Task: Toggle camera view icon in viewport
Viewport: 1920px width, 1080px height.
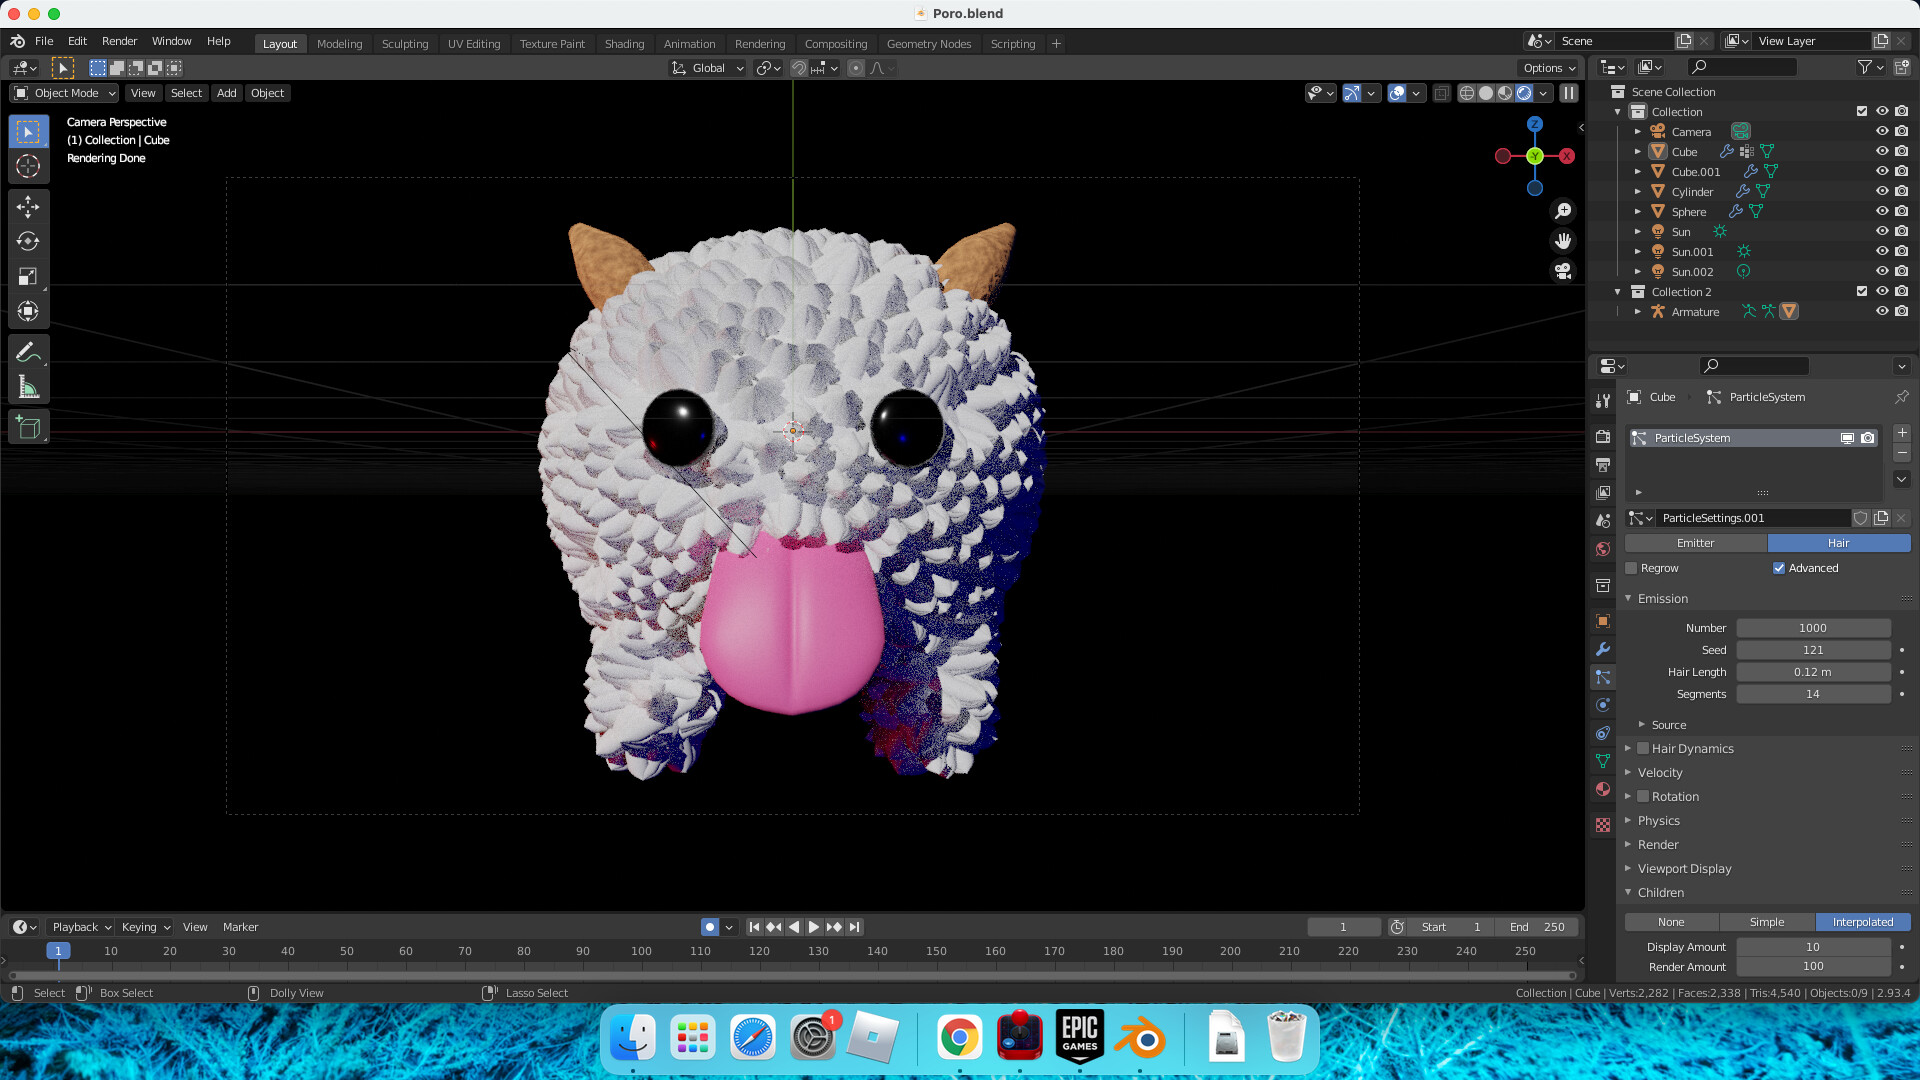Action: (1563, 271)
